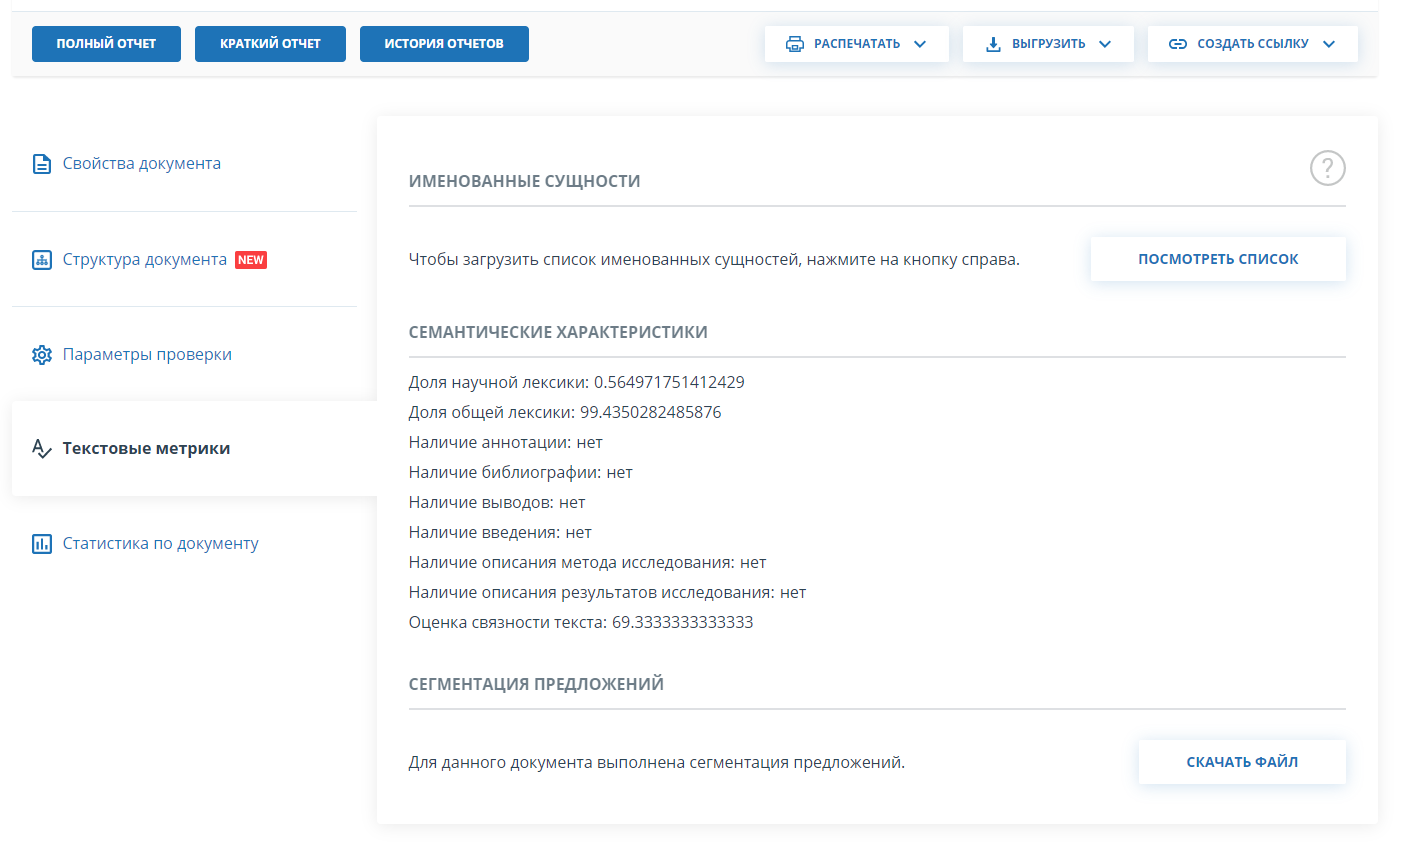Viewport: 1401px width, 845px height.
Task: Open help via the question mark icon
Action: click(1327, 168)
